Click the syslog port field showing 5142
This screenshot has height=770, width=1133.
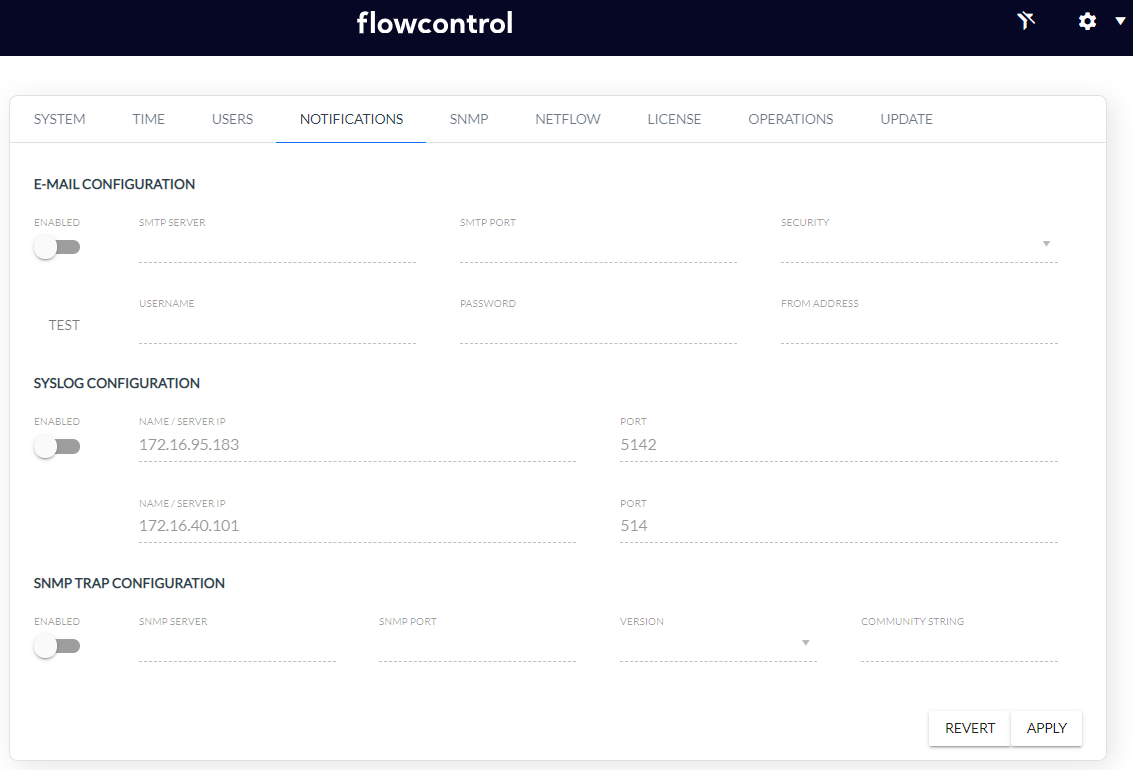click(839, 445)
